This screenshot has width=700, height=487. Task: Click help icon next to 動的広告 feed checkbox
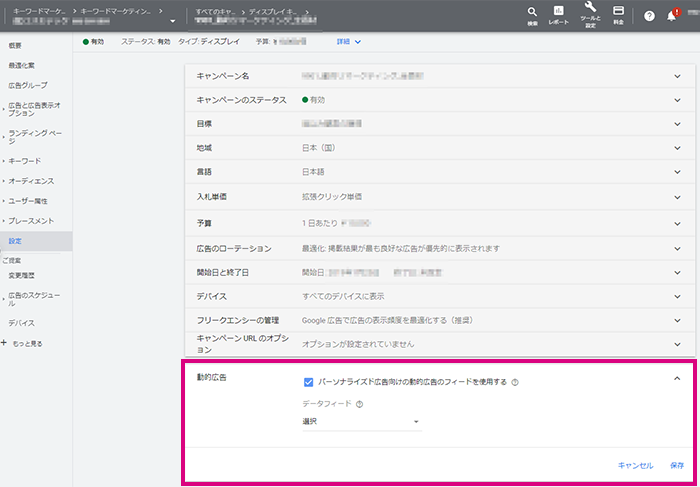[x=515, y=382]
